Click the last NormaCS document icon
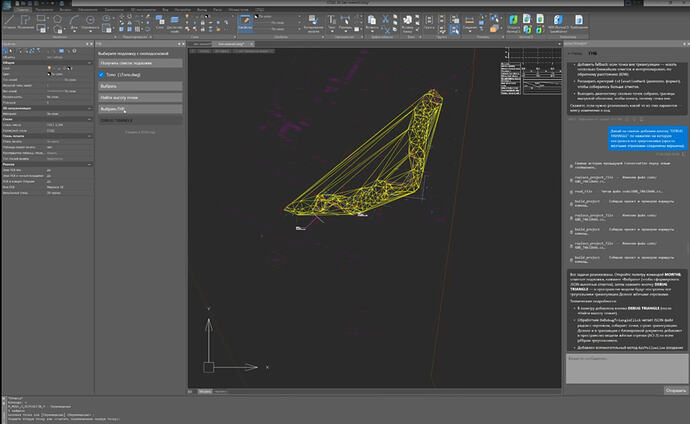Image resolution: width=690 pixels, height=424 pixels. [579, 21]
